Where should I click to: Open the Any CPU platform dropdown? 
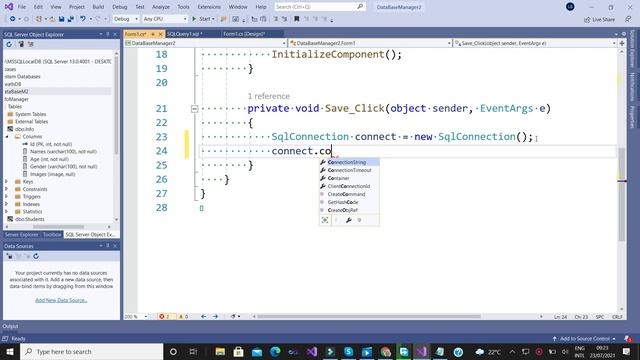pos(165,19)
